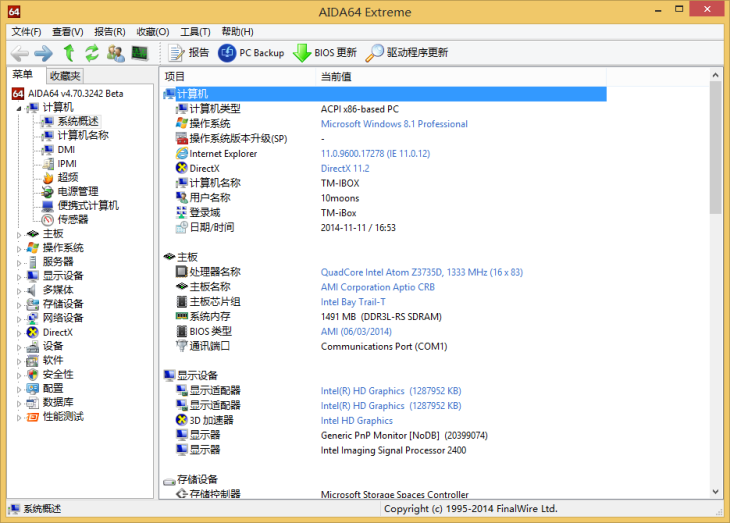Select DMI tree item
This screenshot has width=730, height=523.
[x=66, y=149]
